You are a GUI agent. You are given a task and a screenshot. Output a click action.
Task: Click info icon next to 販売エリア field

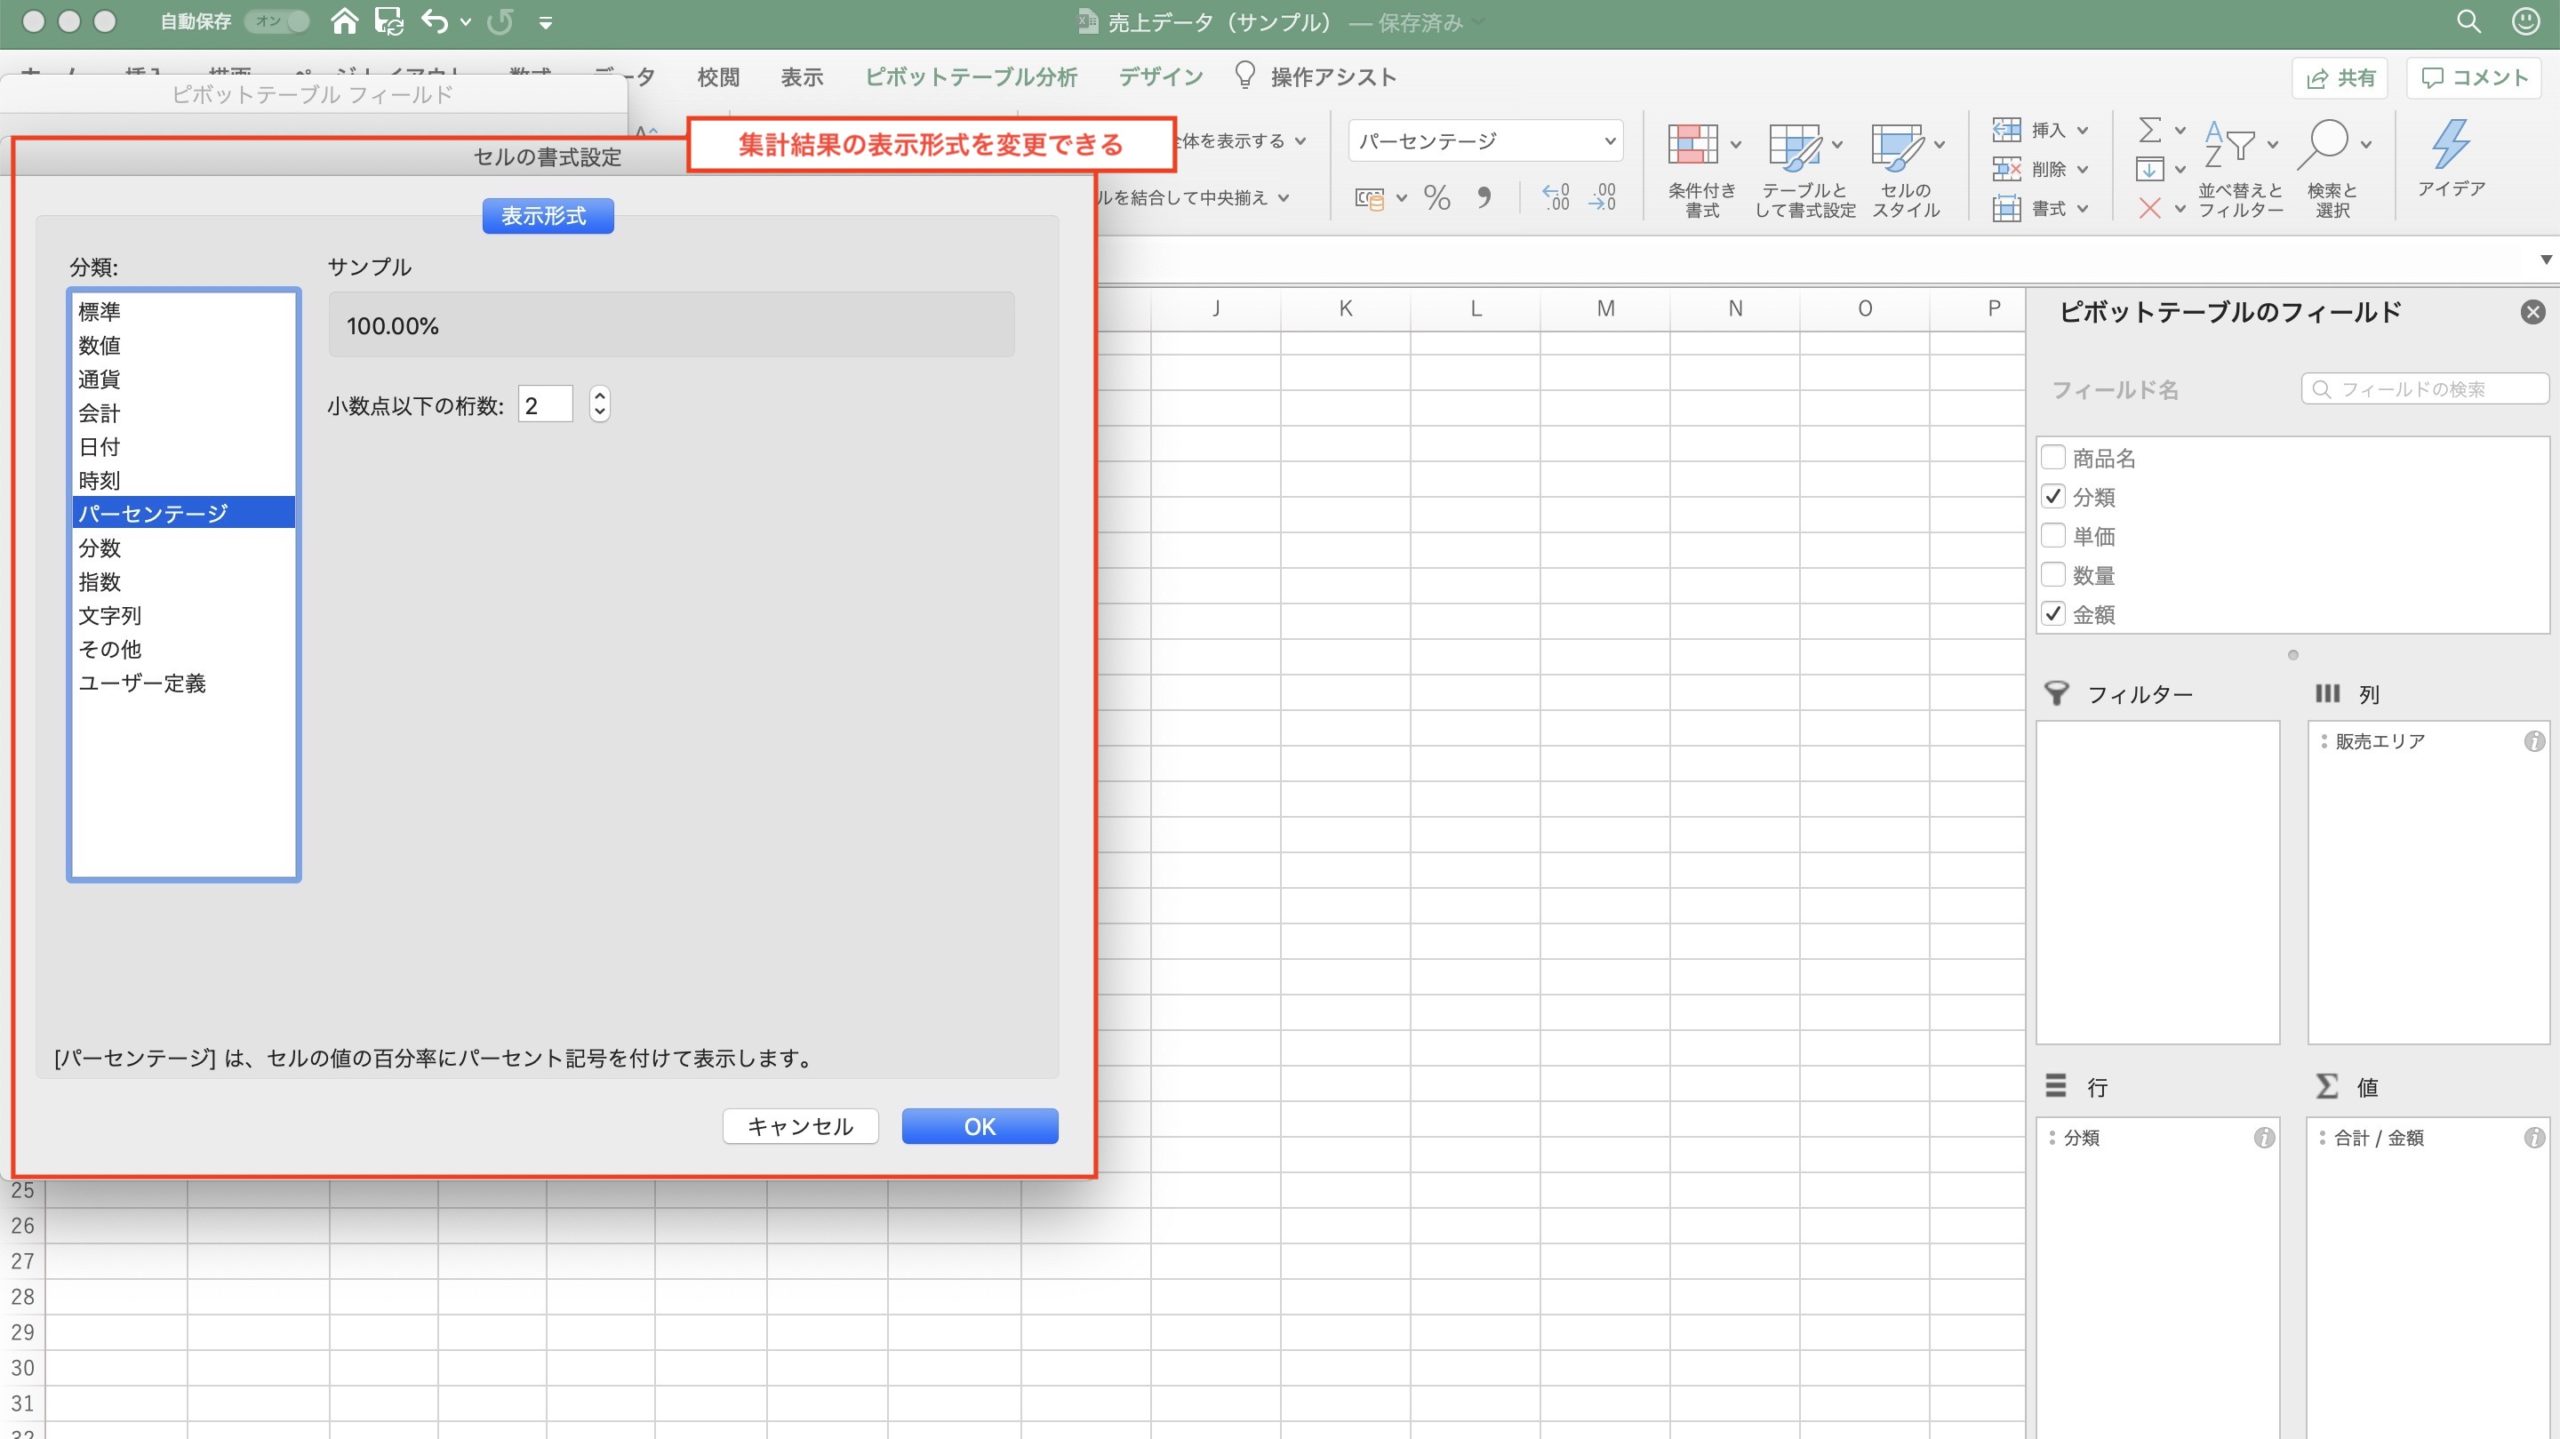click(x=2533, y=741)
